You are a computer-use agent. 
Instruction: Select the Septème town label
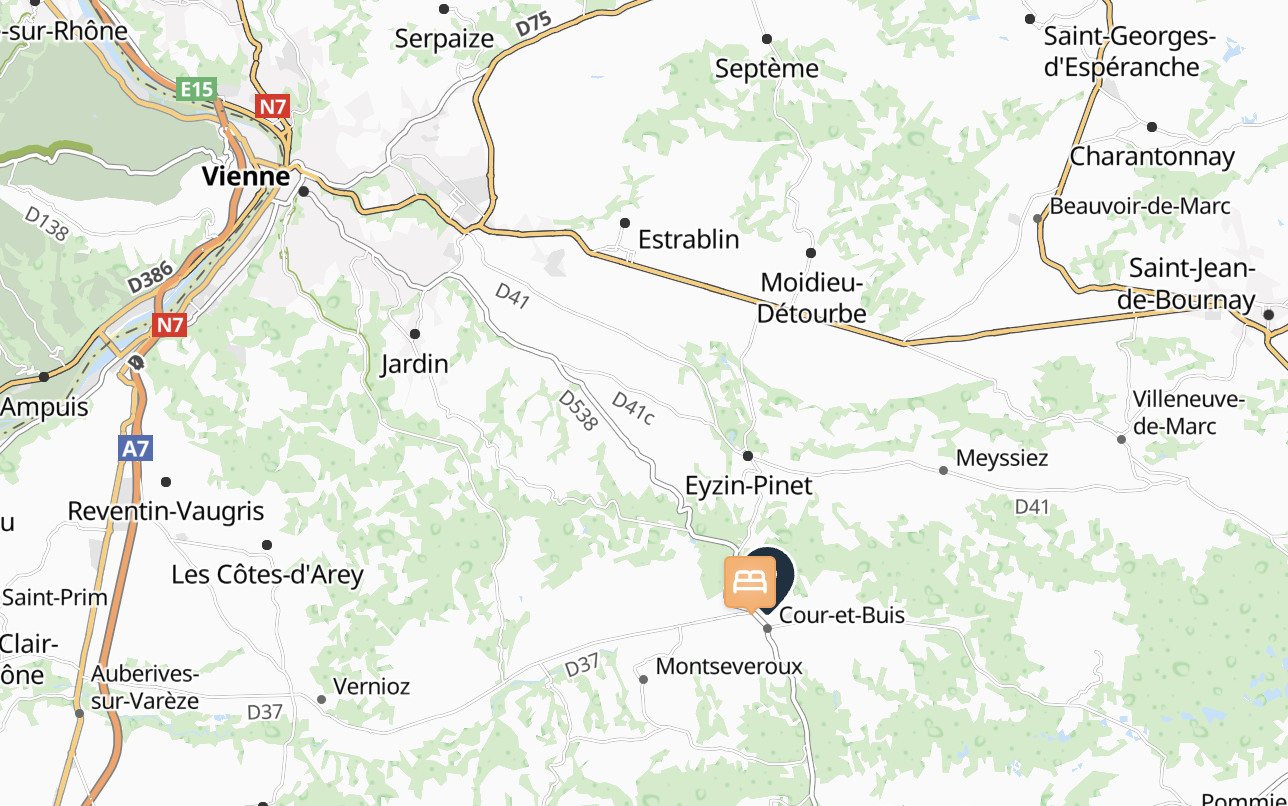[x=767, y=69]
